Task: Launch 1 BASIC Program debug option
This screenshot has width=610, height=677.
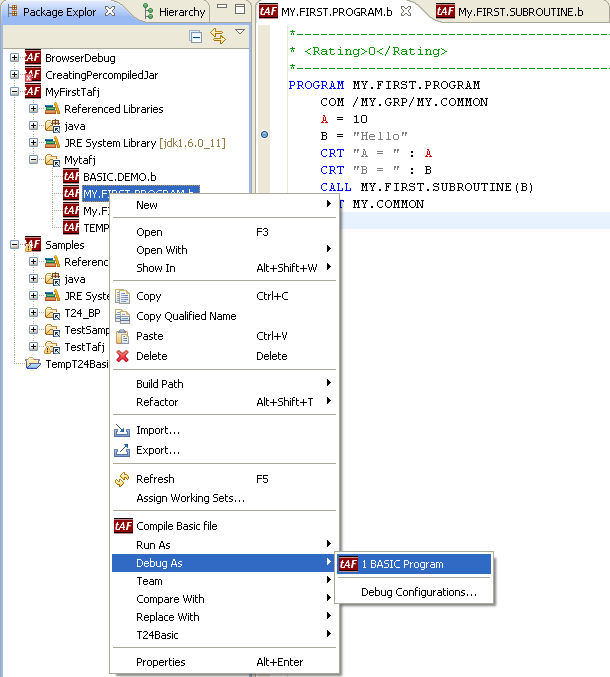Action: pos(402,564)
